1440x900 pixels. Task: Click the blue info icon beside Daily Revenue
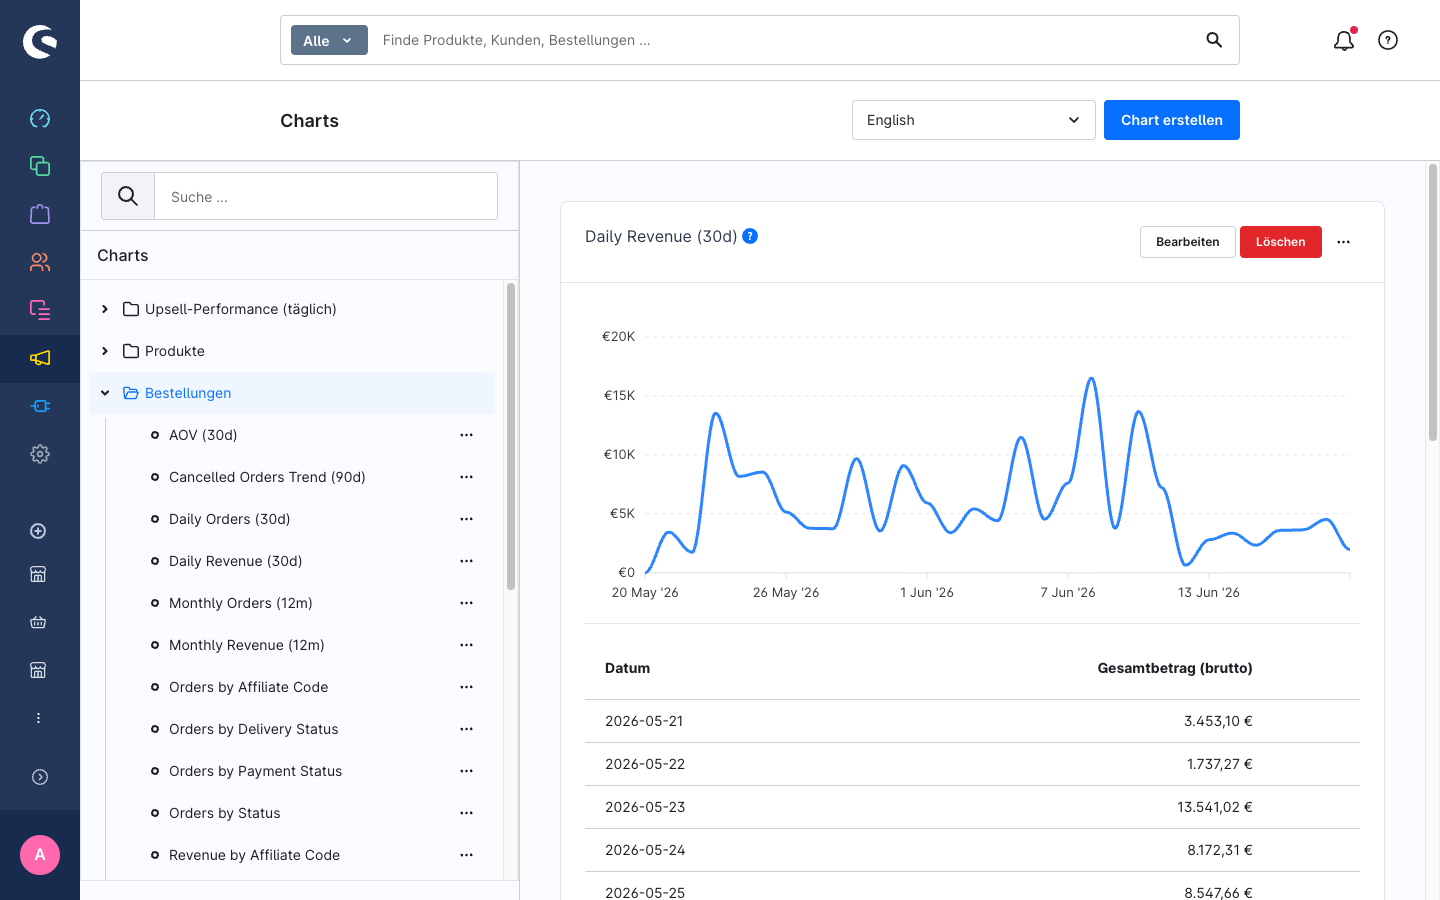click(750, 236)
